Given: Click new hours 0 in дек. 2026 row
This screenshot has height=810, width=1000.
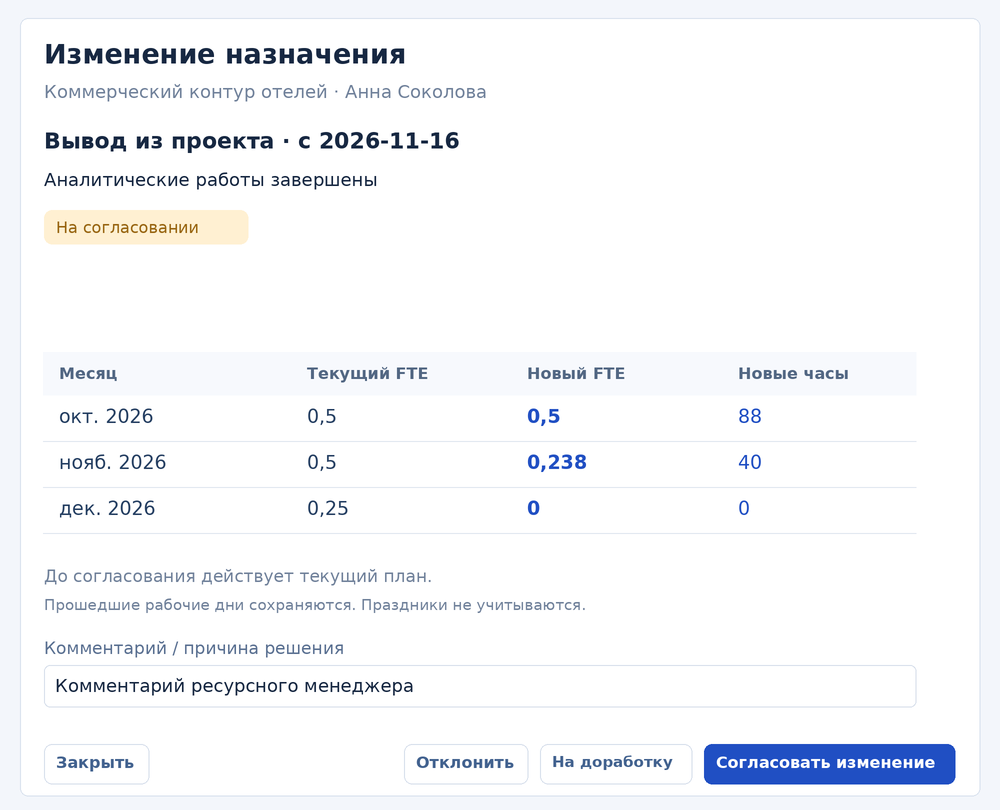Looking at the screenshot, I should [744, 508].
